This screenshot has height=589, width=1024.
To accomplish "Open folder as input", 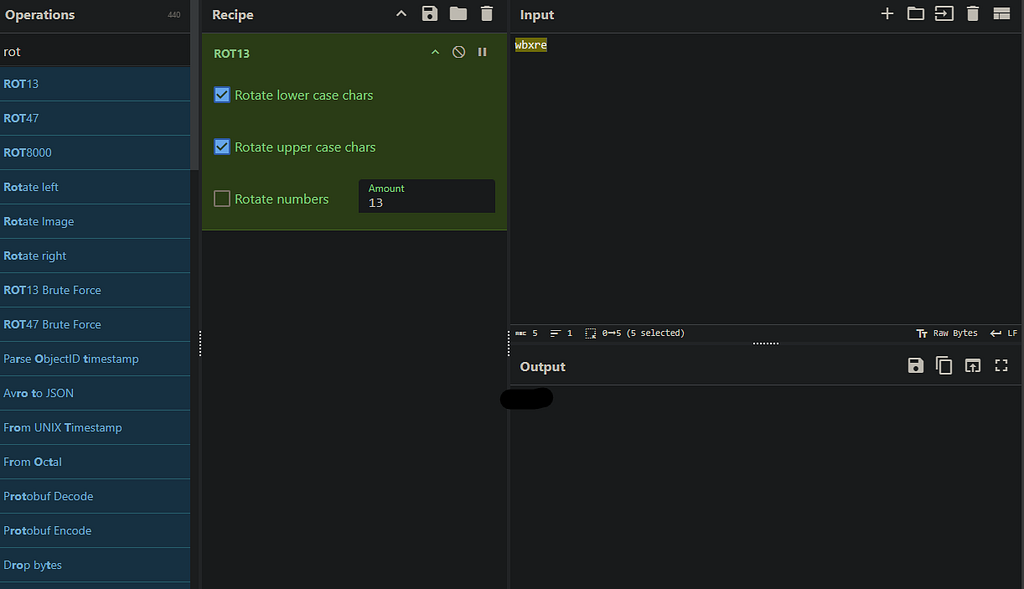I will (916, 14).
